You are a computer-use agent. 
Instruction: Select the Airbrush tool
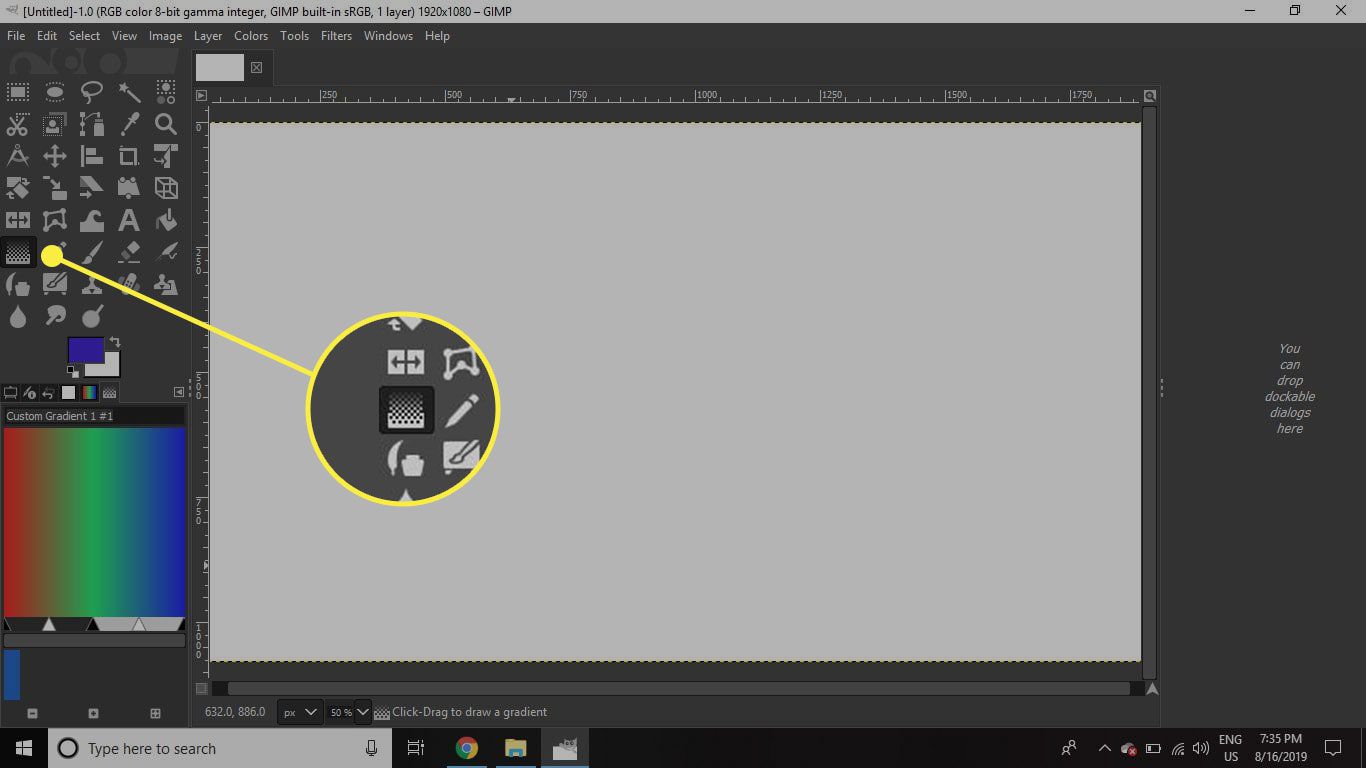pyautogui.click(x=166, y=253)
